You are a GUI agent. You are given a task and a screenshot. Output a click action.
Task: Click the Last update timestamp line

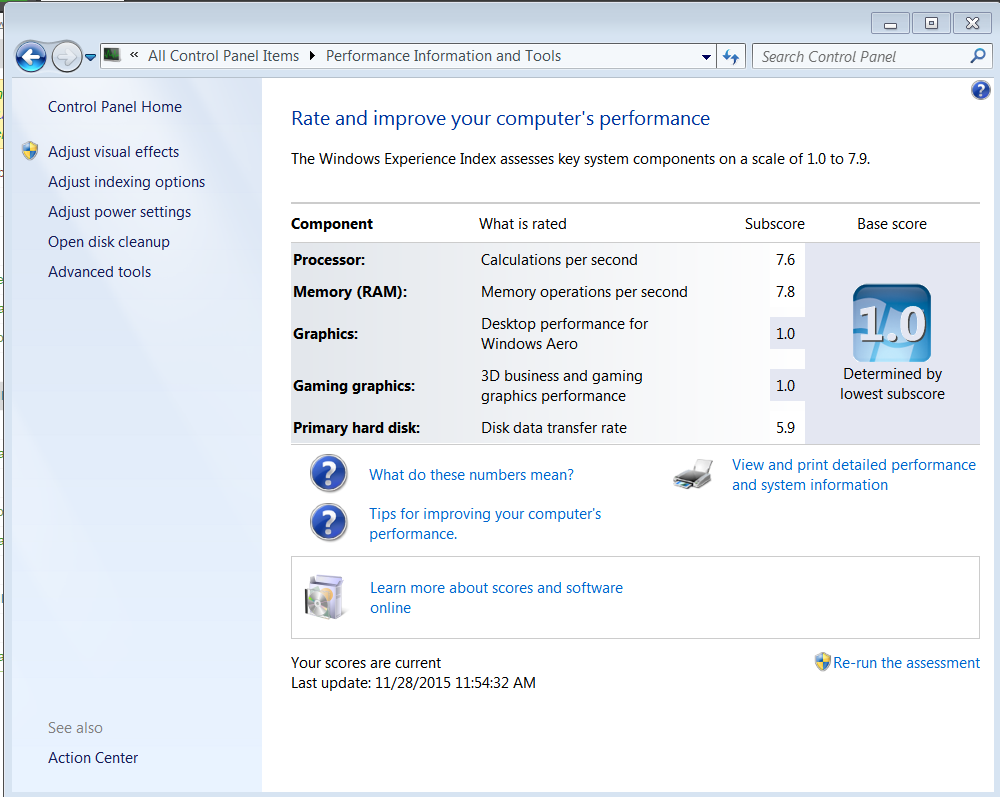pos(413,683)
